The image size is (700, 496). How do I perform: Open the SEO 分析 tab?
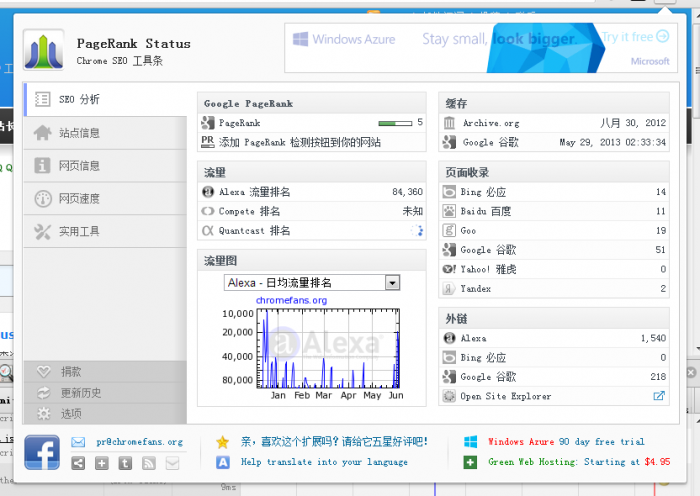[x=106, y=99]
